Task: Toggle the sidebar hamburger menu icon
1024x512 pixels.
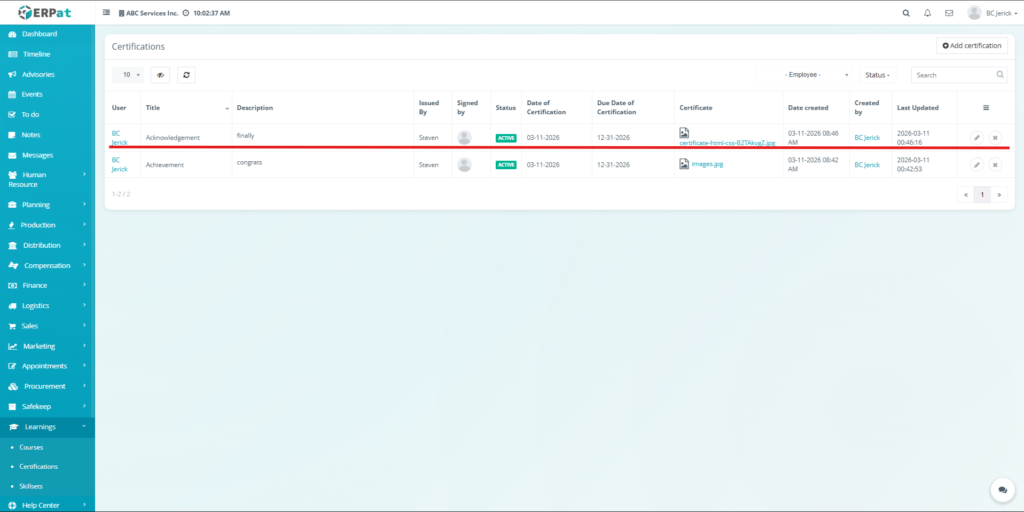Action: coord(107,13)
